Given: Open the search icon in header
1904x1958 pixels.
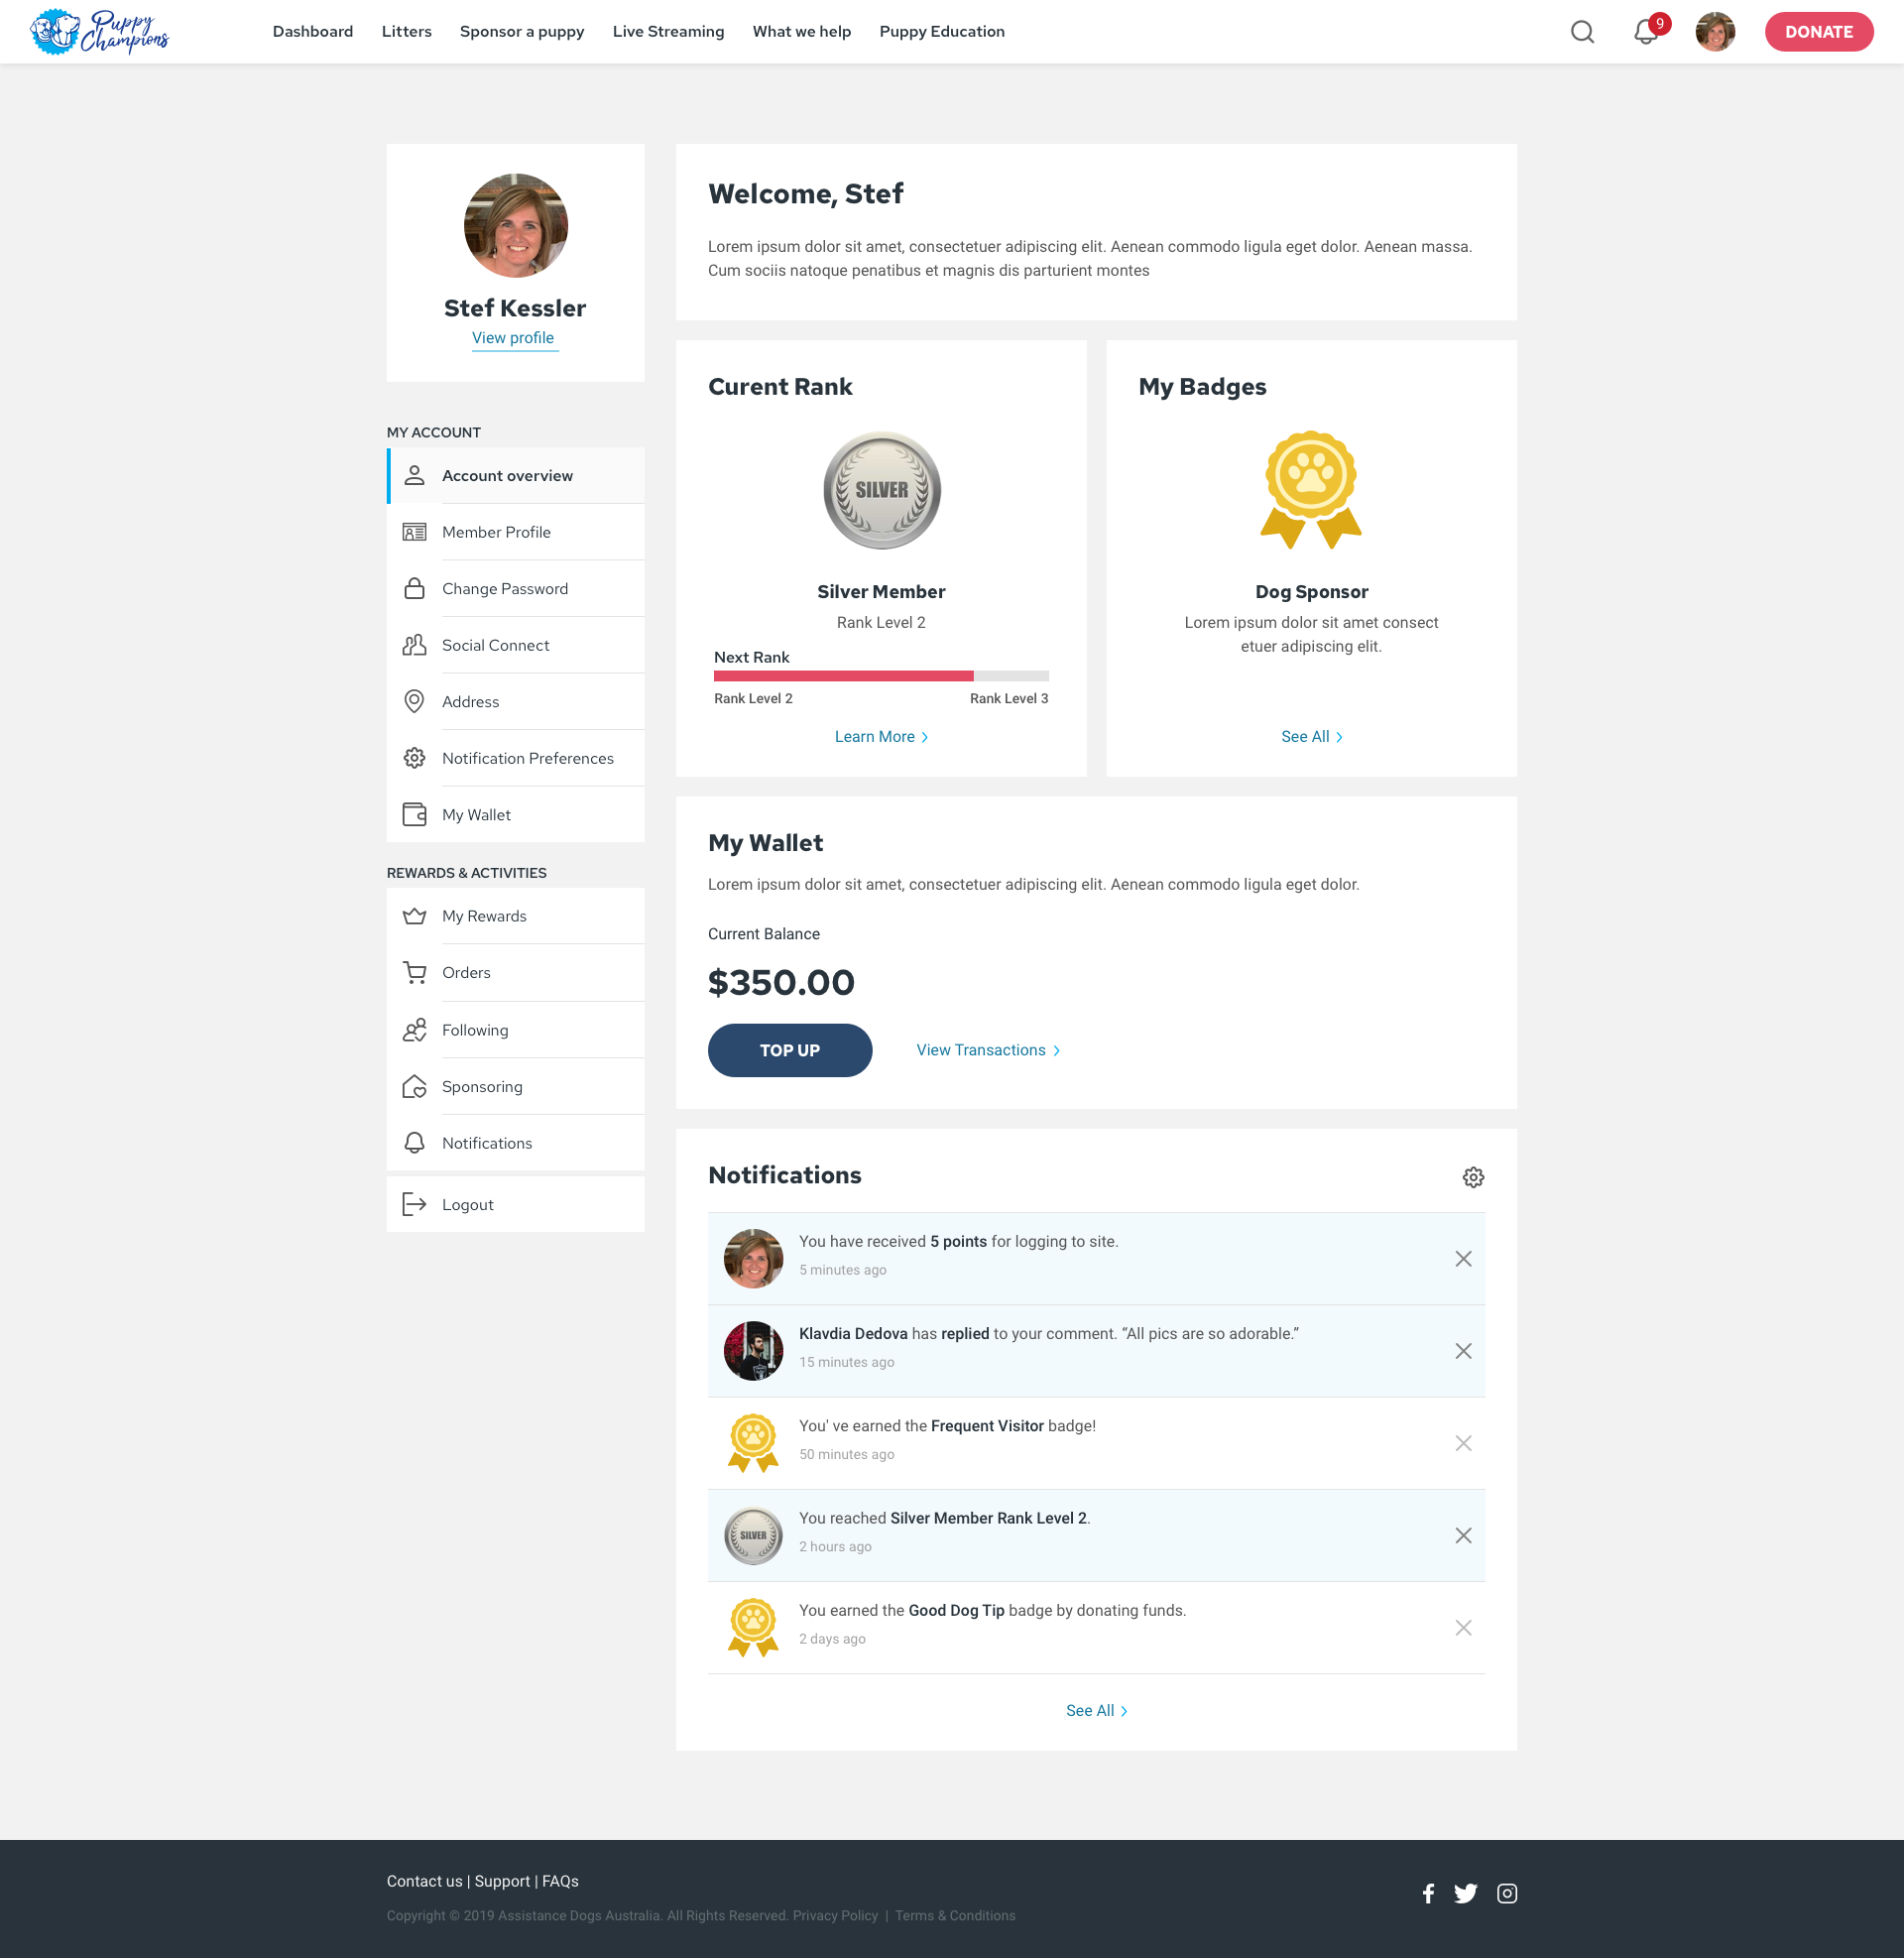Looking at the screenshot, I should coord(1582,32).
